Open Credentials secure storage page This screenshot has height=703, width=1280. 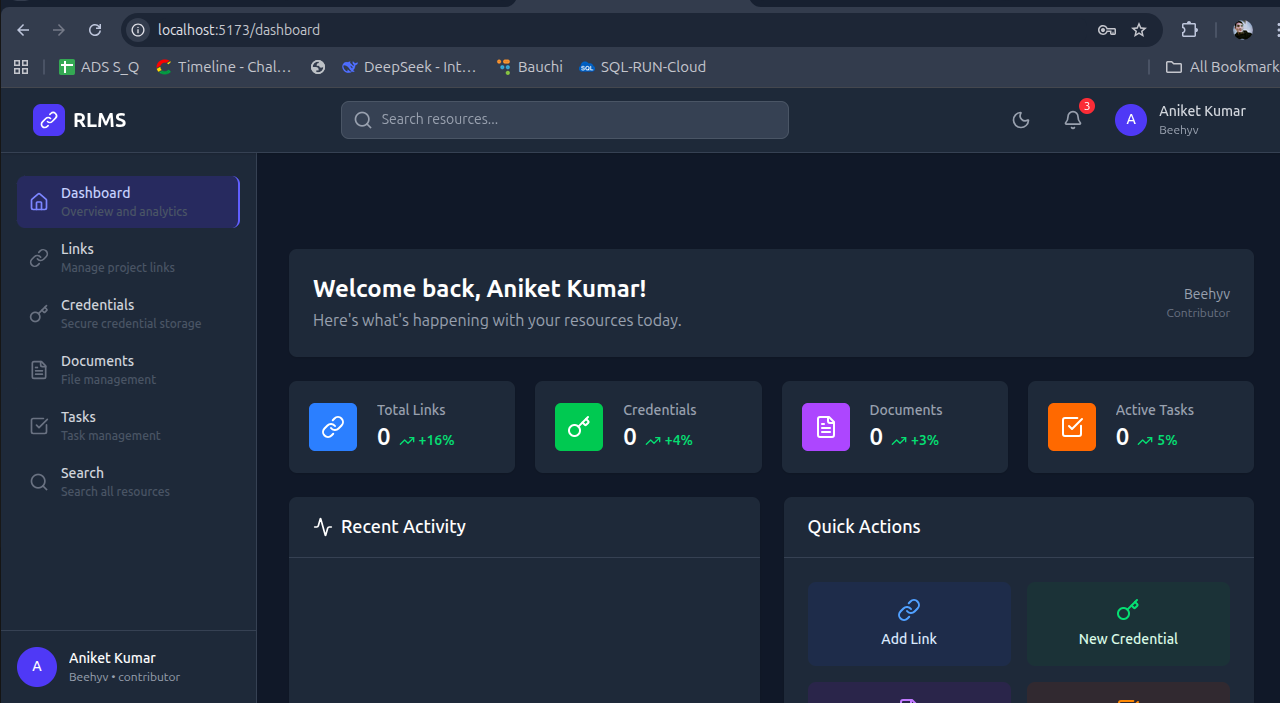coord(128,313)
